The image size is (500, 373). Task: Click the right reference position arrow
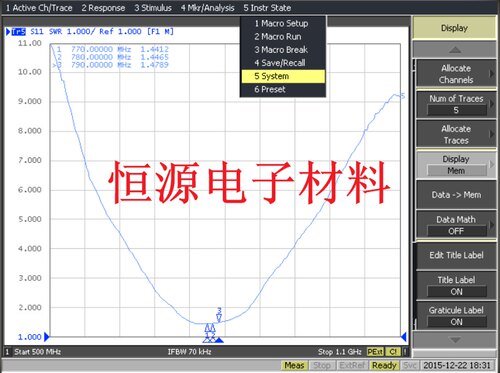tap(404, 337)
